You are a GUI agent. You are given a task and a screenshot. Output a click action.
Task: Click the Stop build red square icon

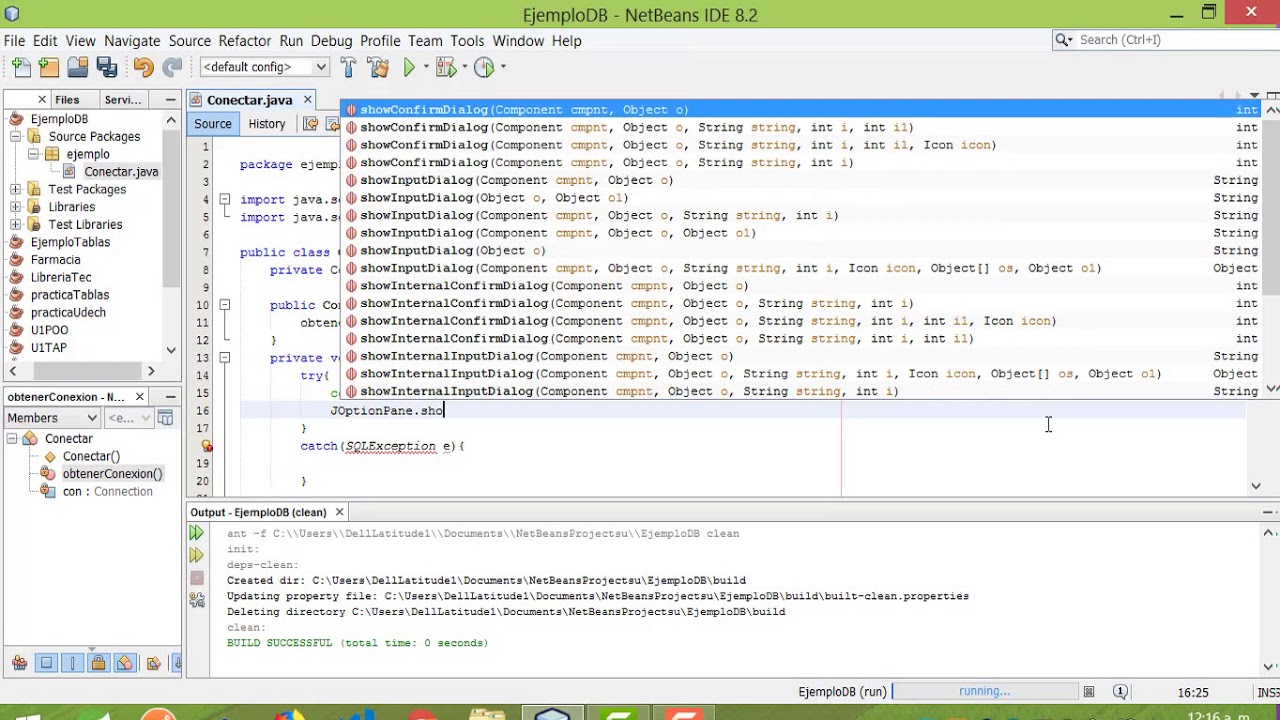(x=197, y=578)
